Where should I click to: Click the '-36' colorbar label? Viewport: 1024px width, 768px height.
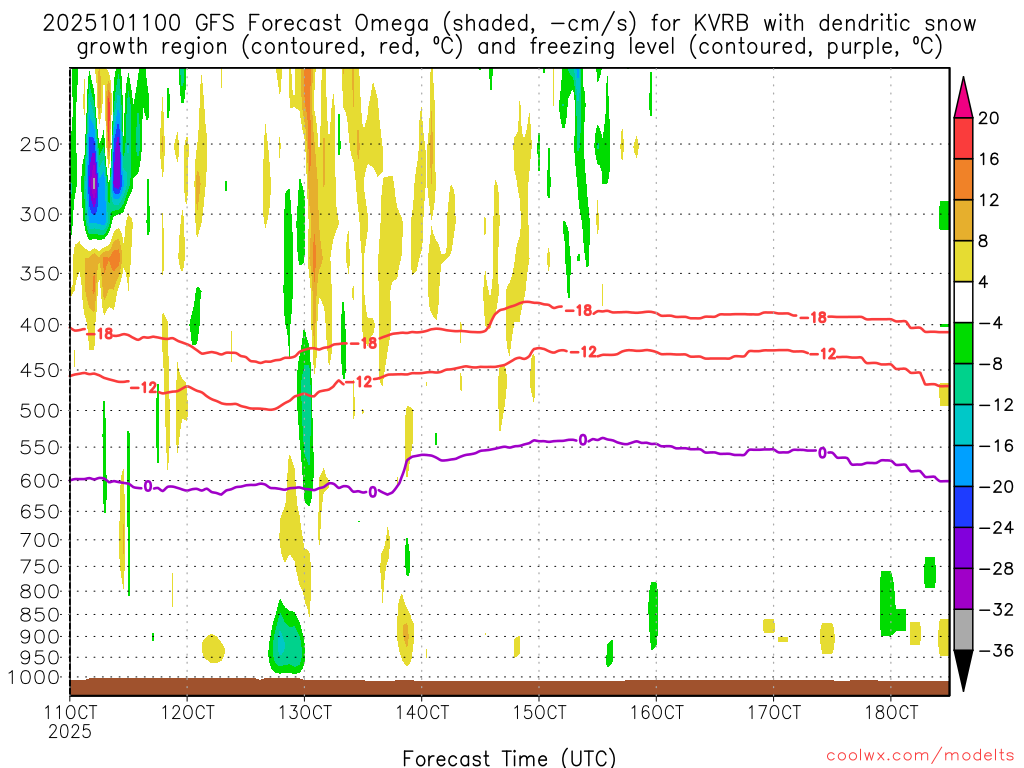pos(996,650)
